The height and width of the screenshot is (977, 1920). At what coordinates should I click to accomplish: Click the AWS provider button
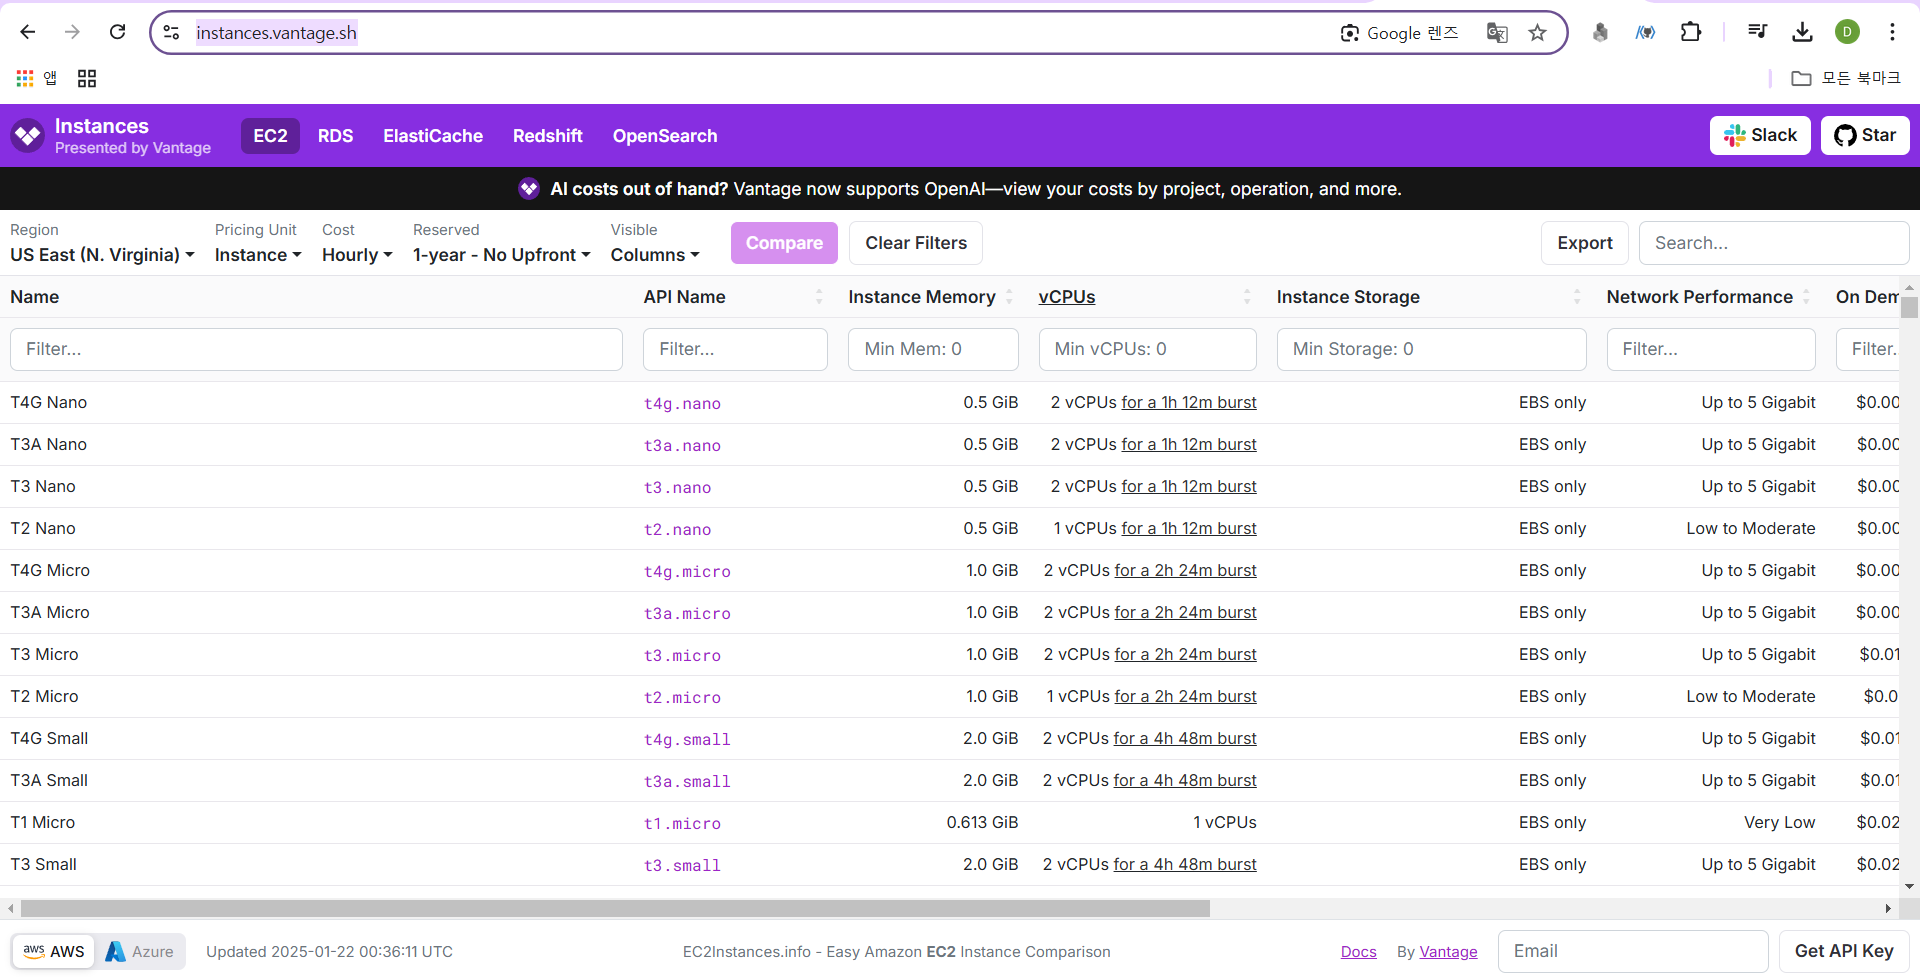pyautogui.click(x=54, y=951)
